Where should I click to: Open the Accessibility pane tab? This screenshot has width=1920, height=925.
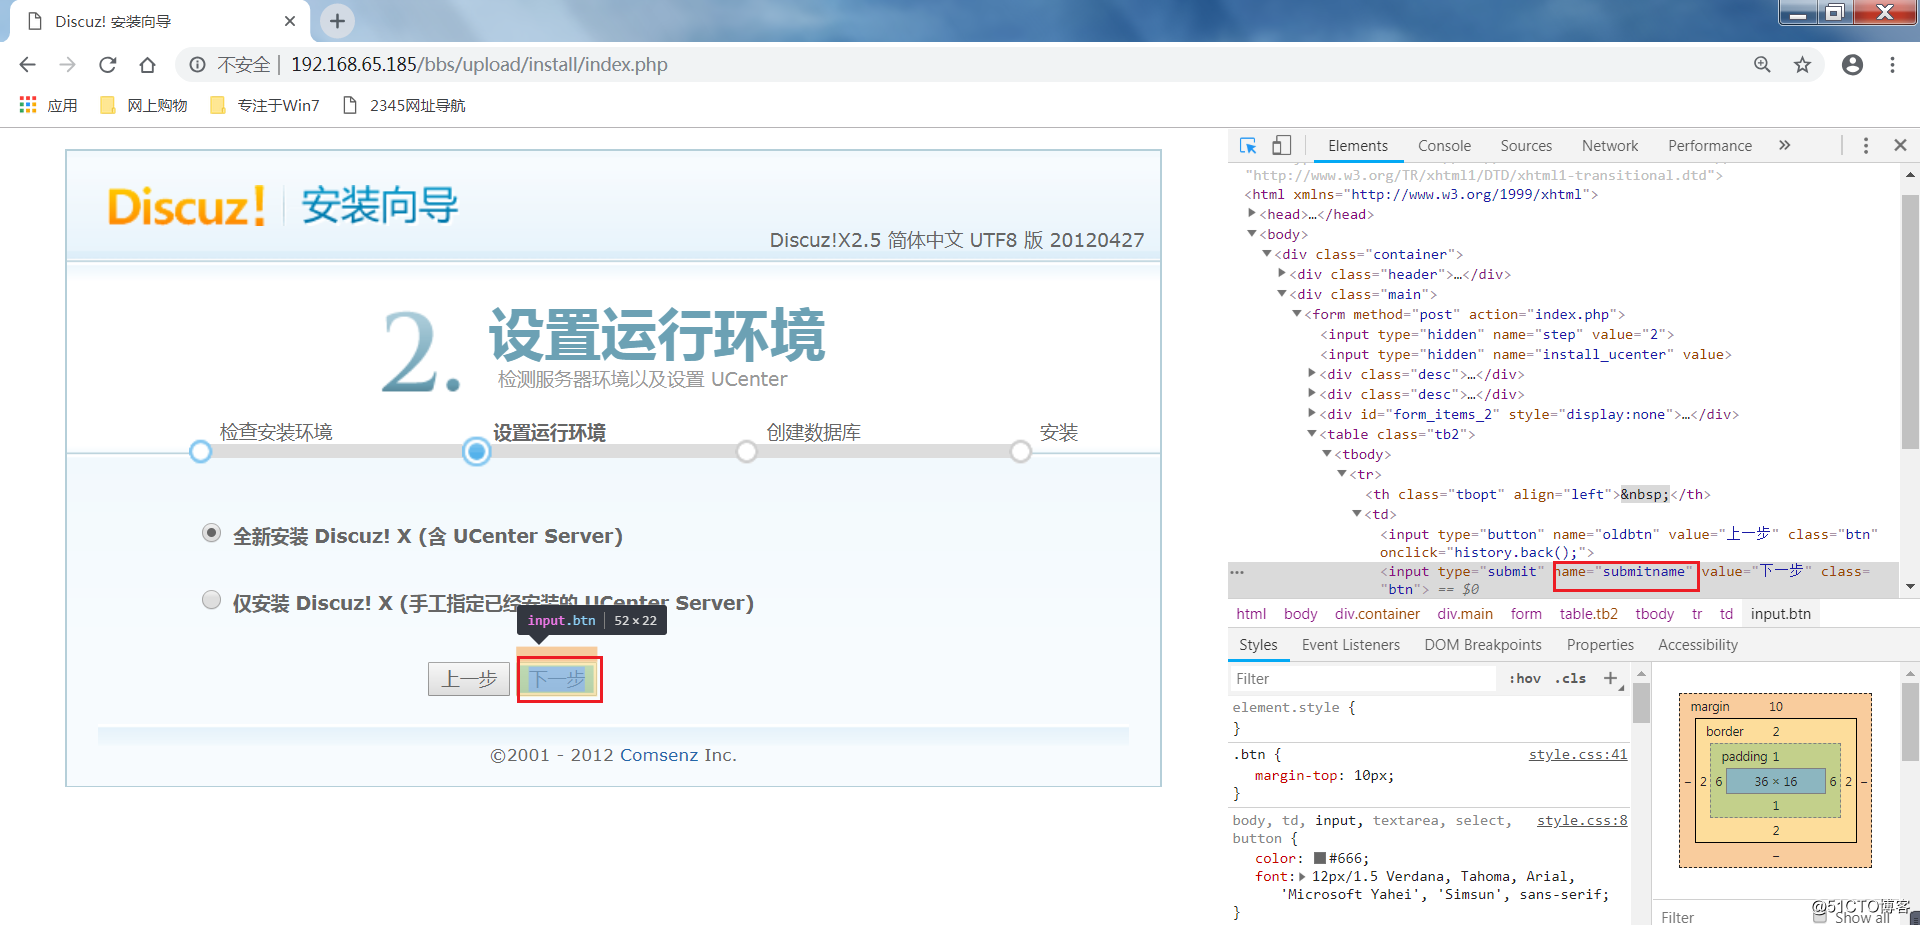click(x=1698, y=645)
